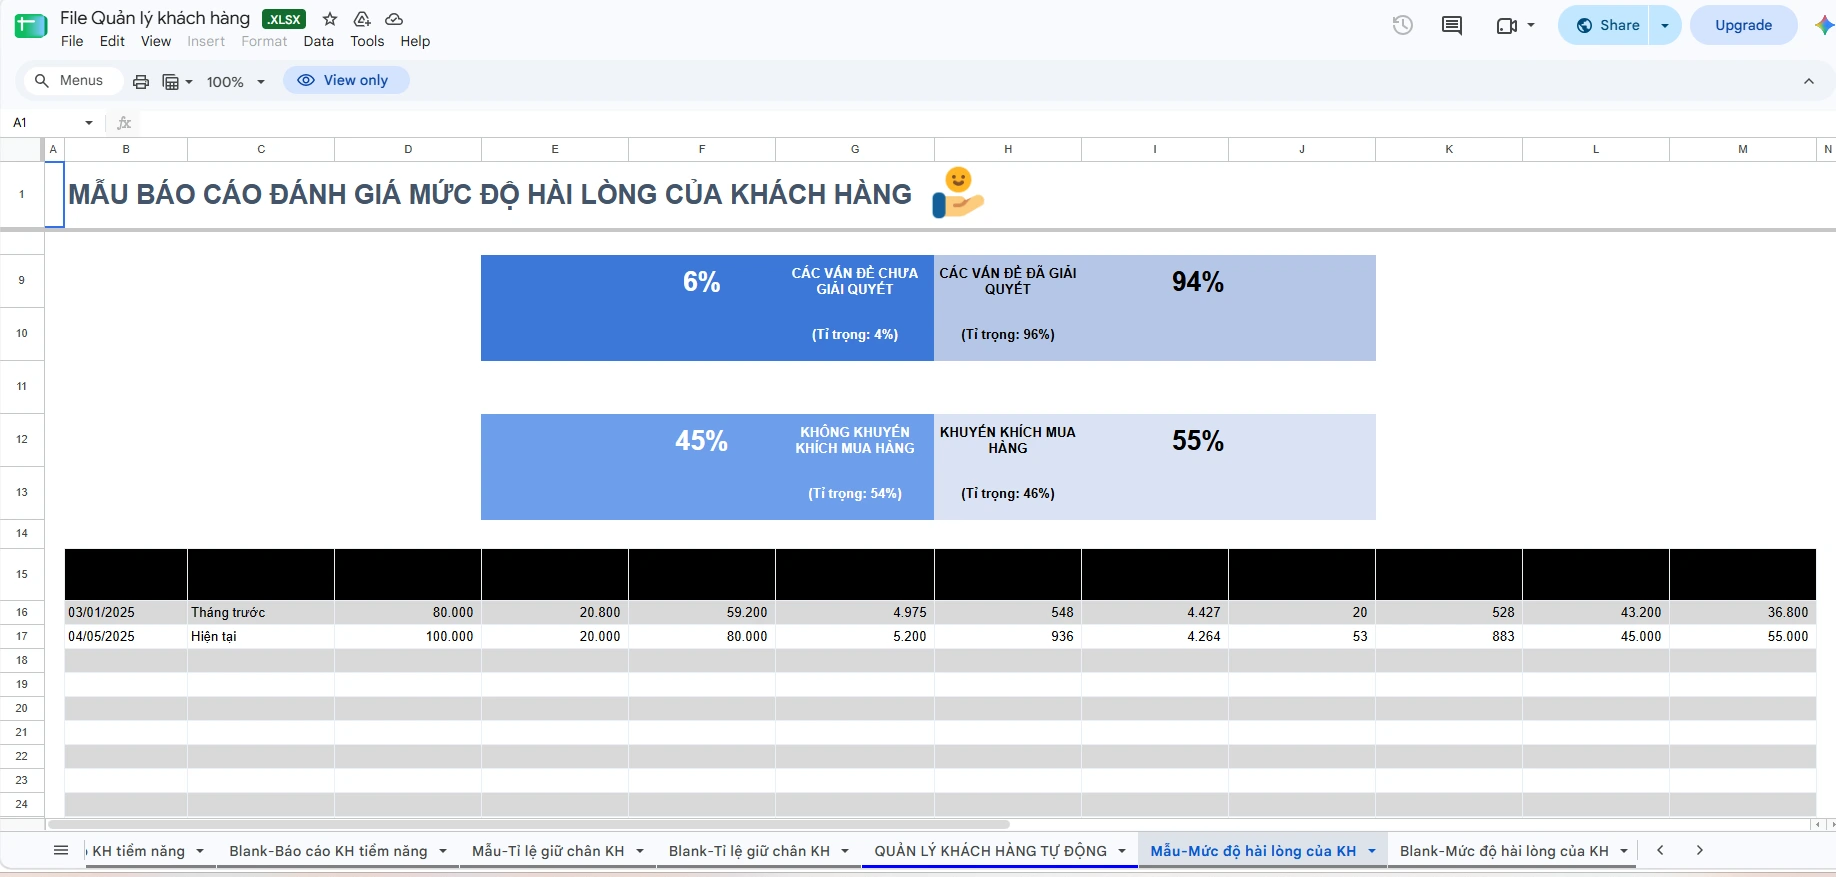Open the zoom 100% dropdown
Screen dimensions: 1836x877
(x=236, y=82)
